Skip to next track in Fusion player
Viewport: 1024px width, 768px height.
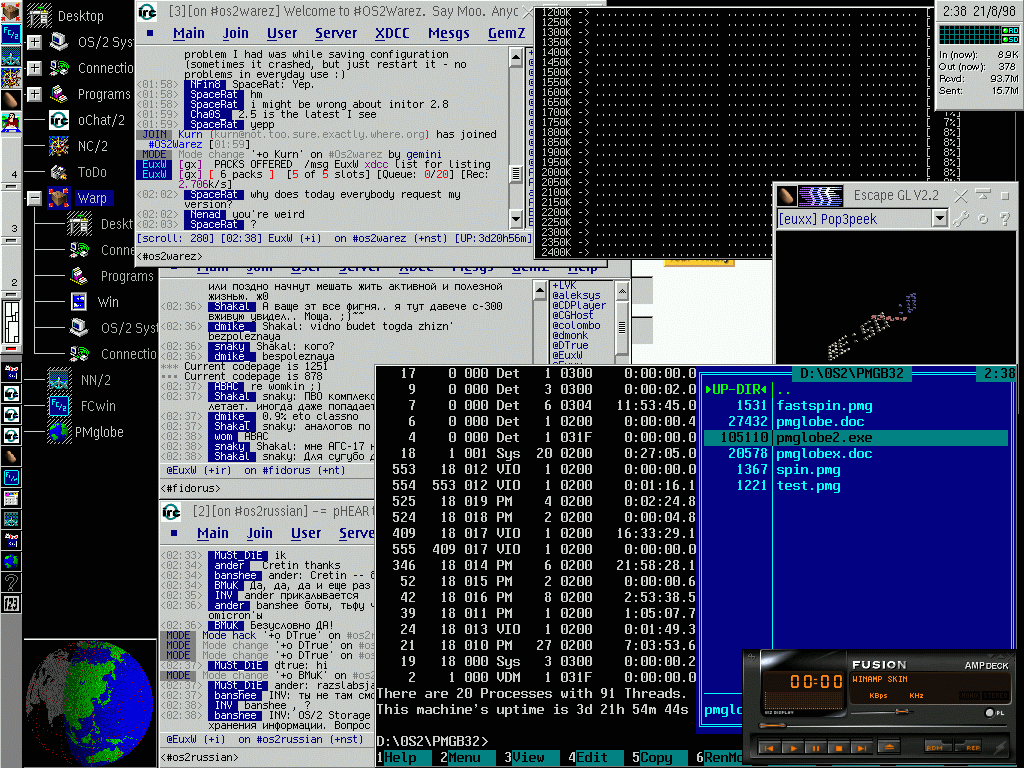click(861, 748)
